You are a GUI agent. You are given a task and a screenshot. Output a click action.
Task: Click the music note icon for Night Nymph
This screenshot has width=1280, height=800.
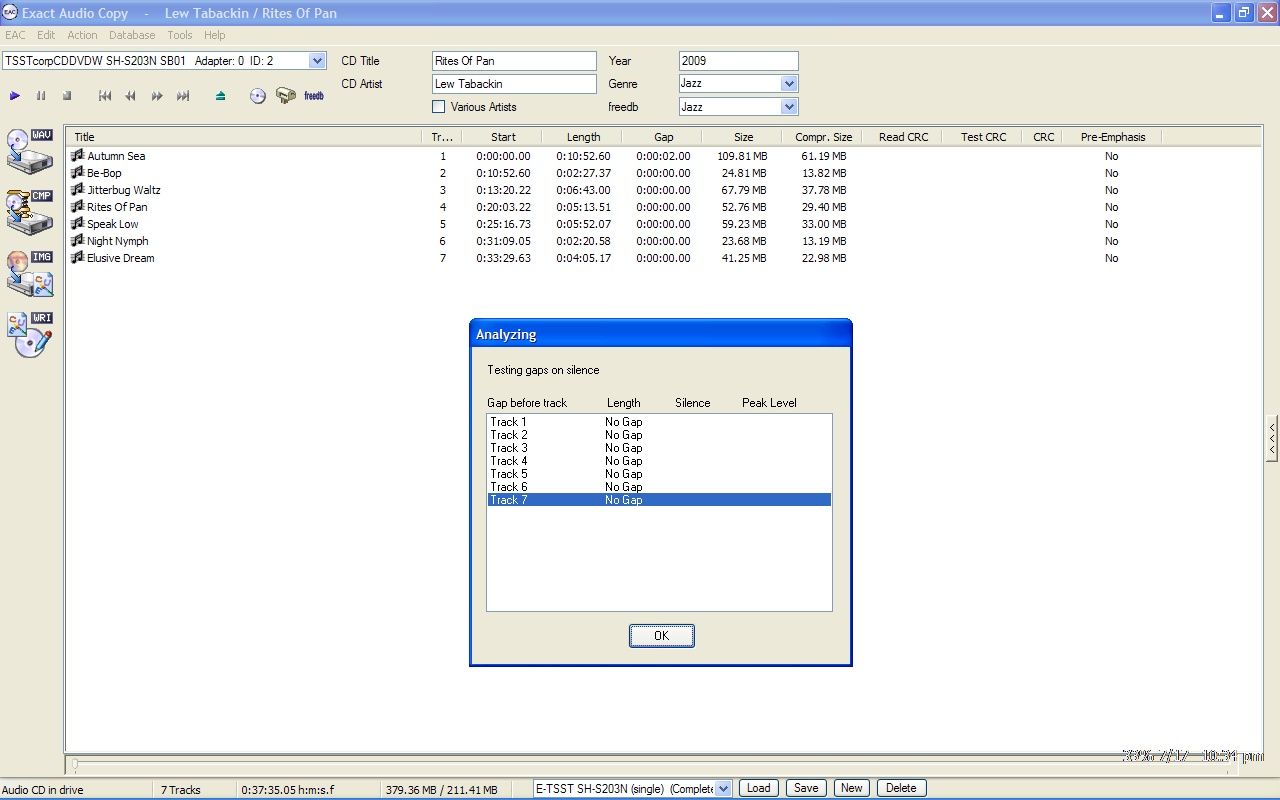coord(77,240)
